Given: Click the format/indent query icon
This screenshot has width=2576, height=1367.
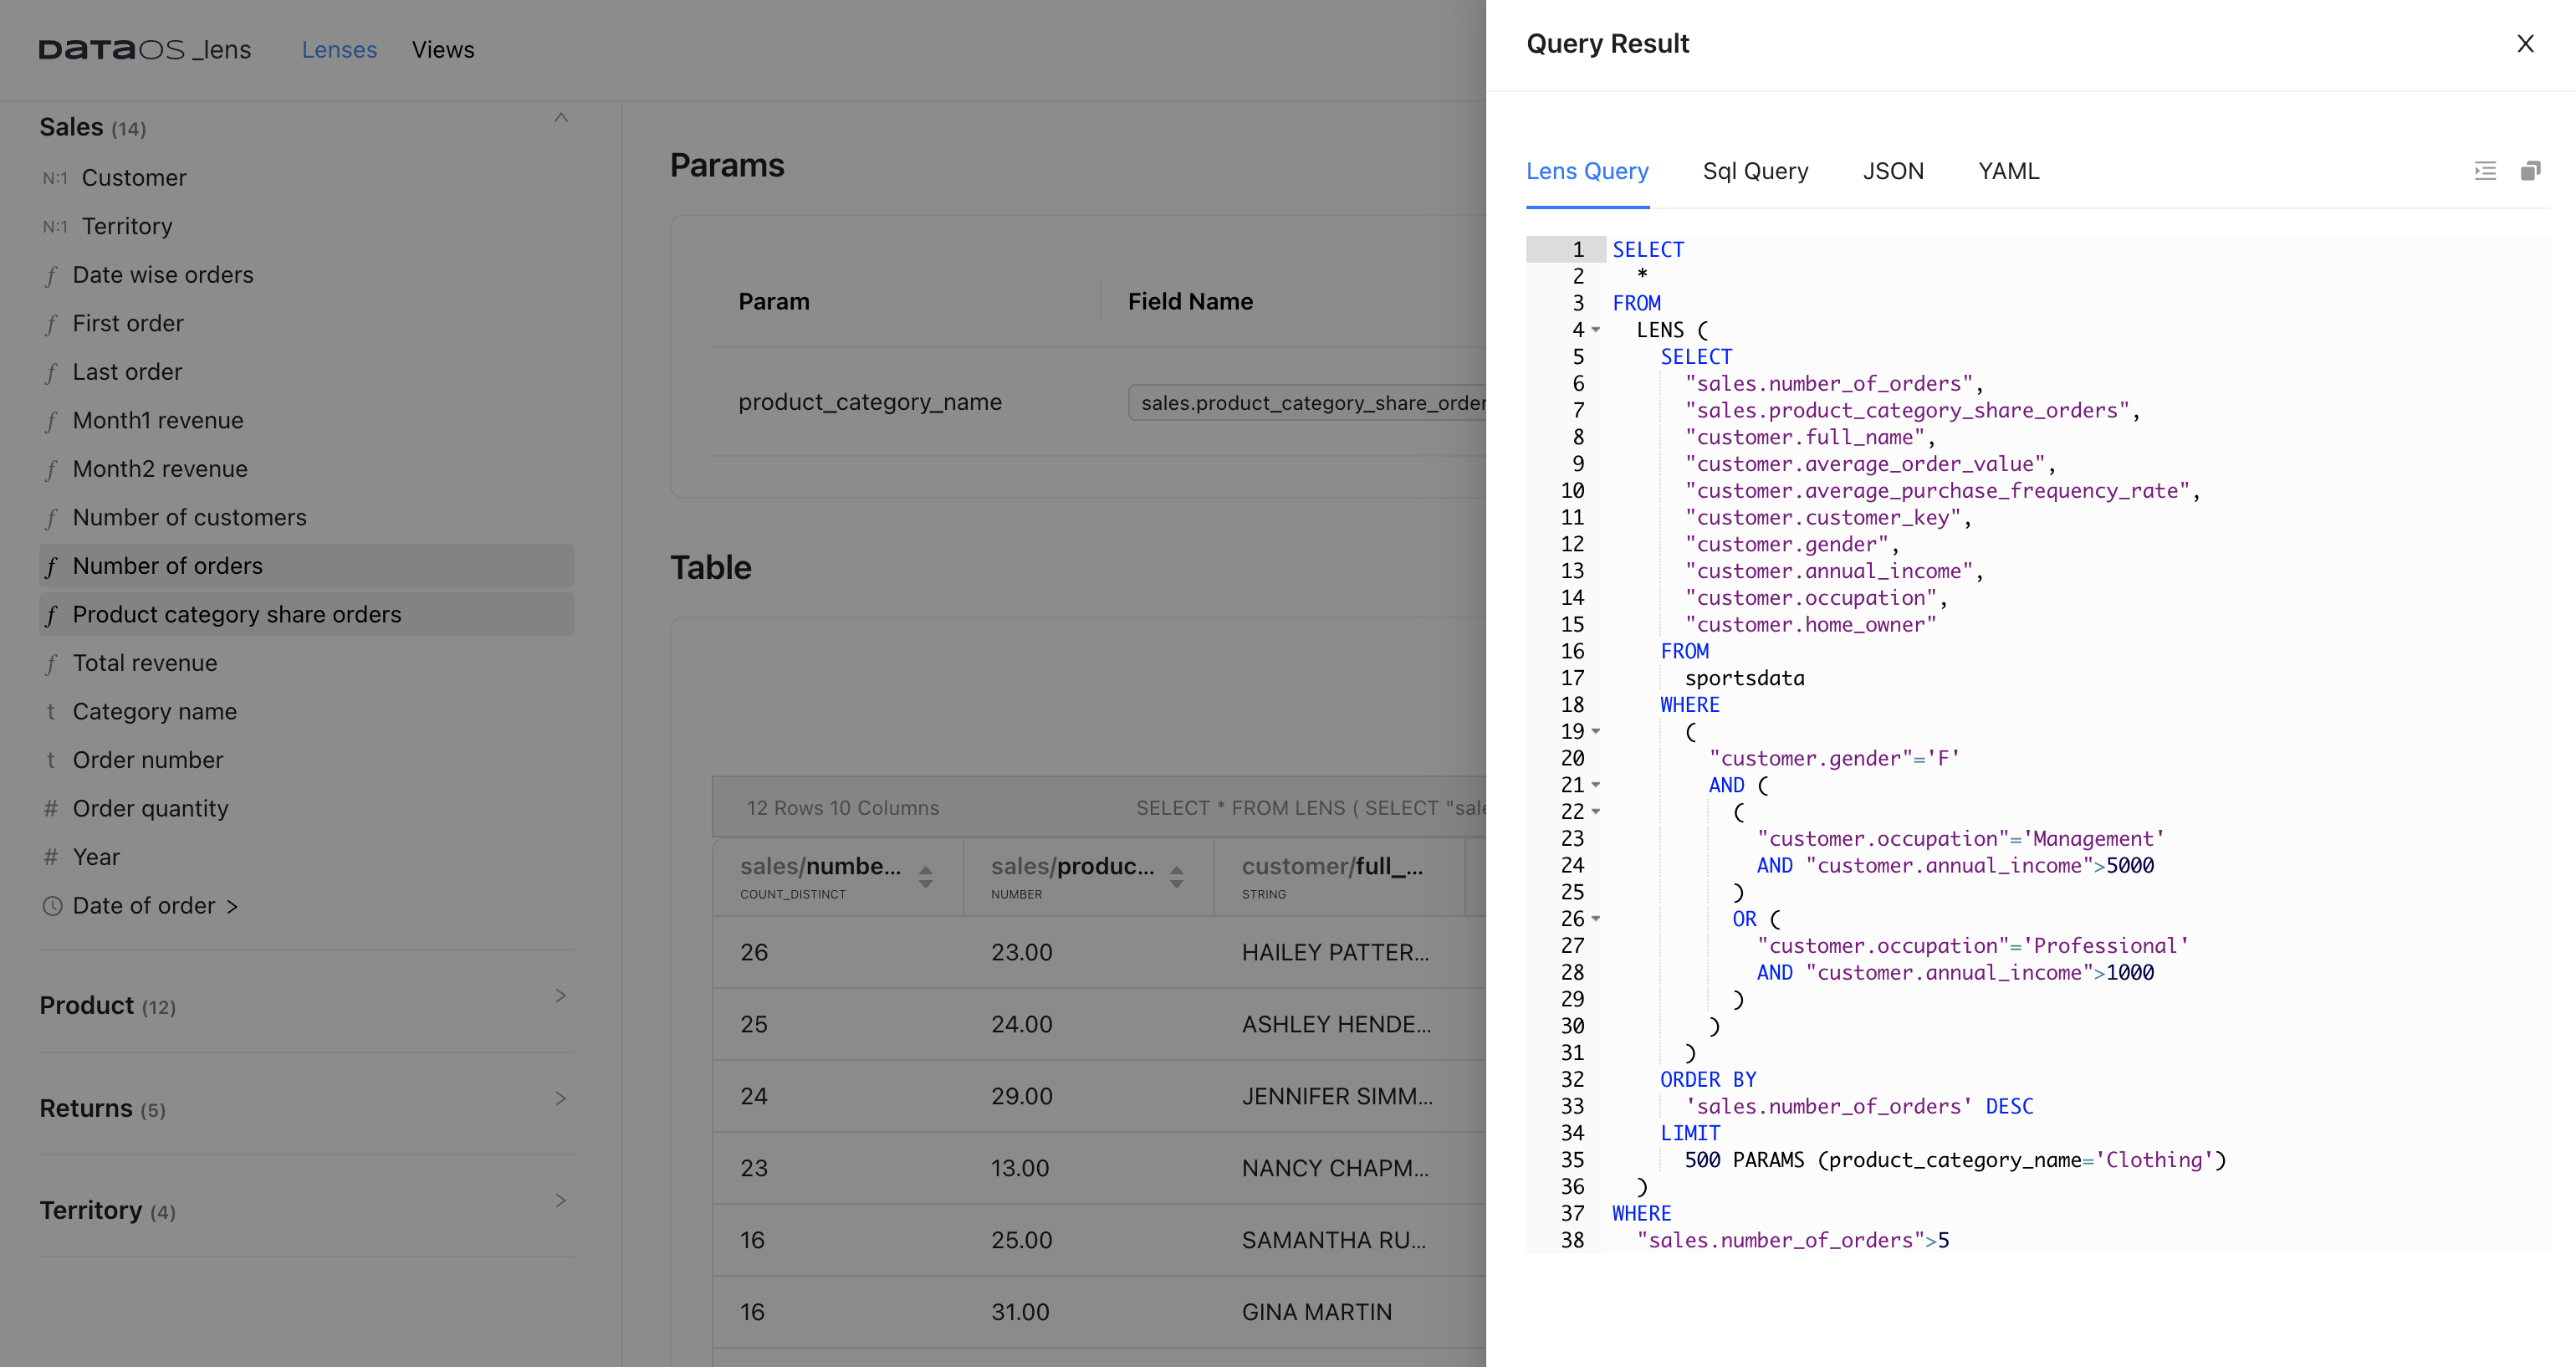Looking at the screenshot, I should tap(2485, 171).
